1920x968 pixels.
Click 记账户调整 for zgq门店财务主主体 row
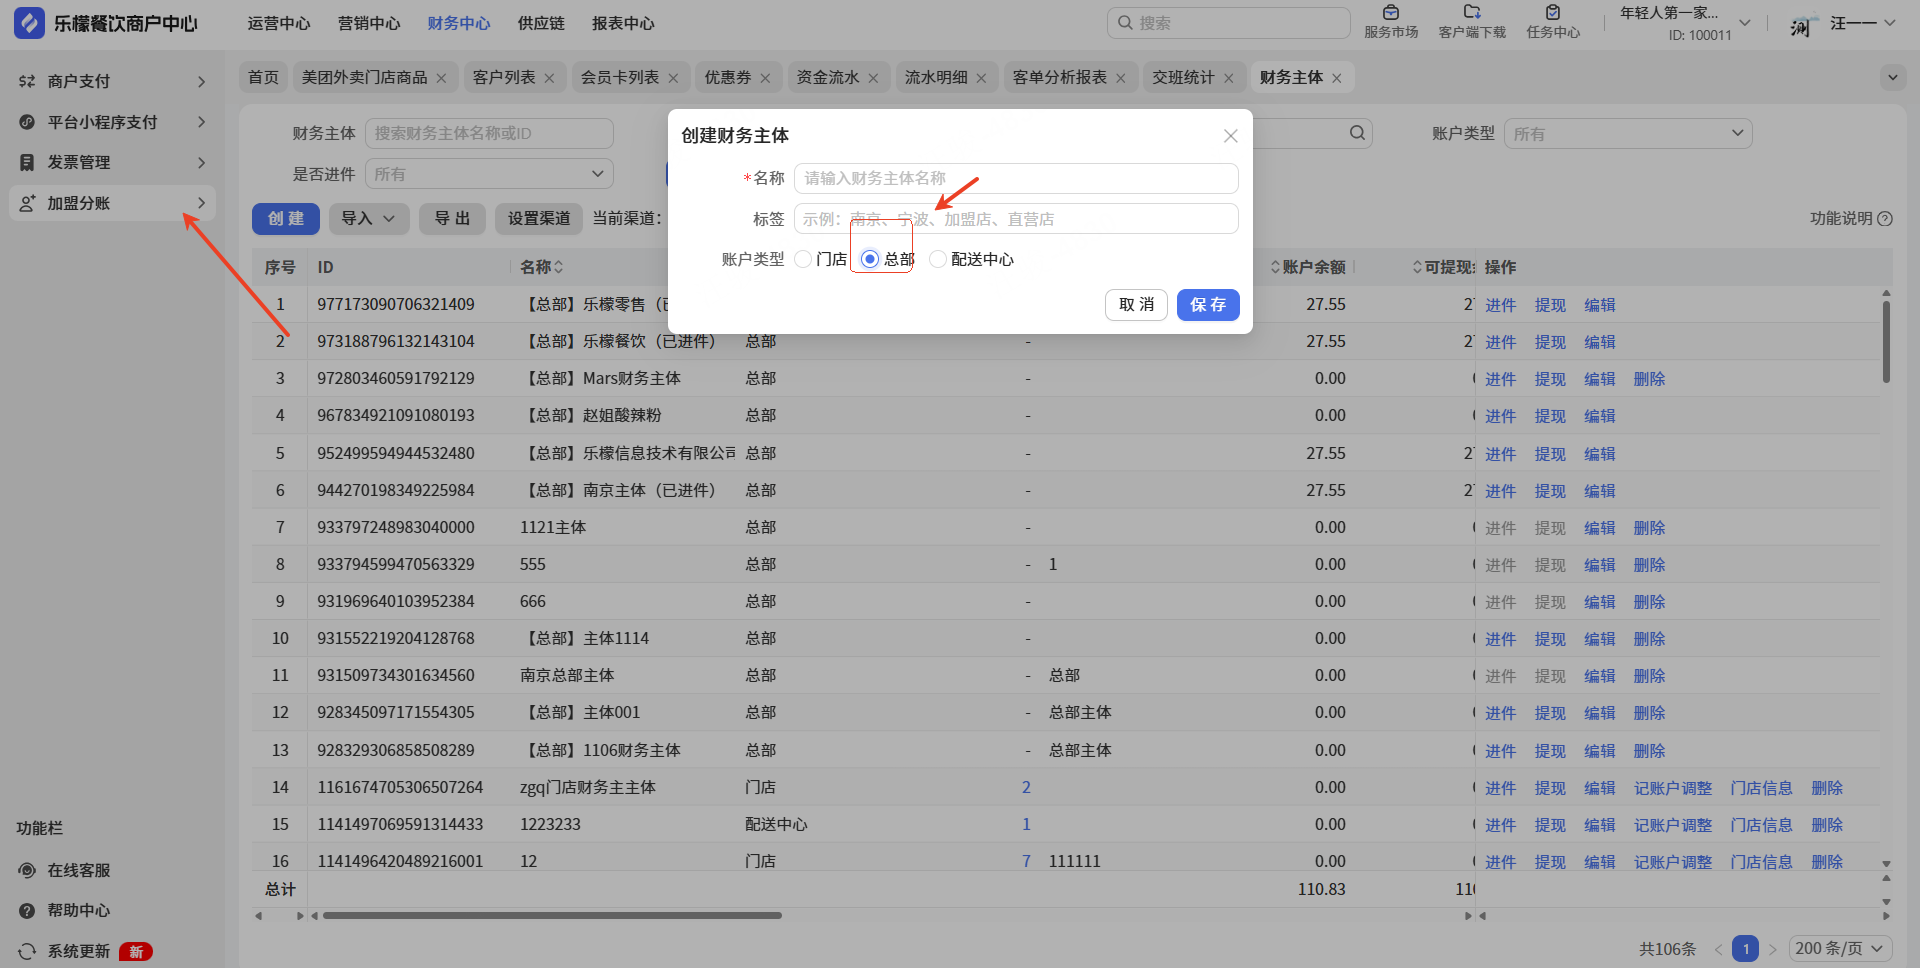pyautogui.click(x=1673, y=788)
